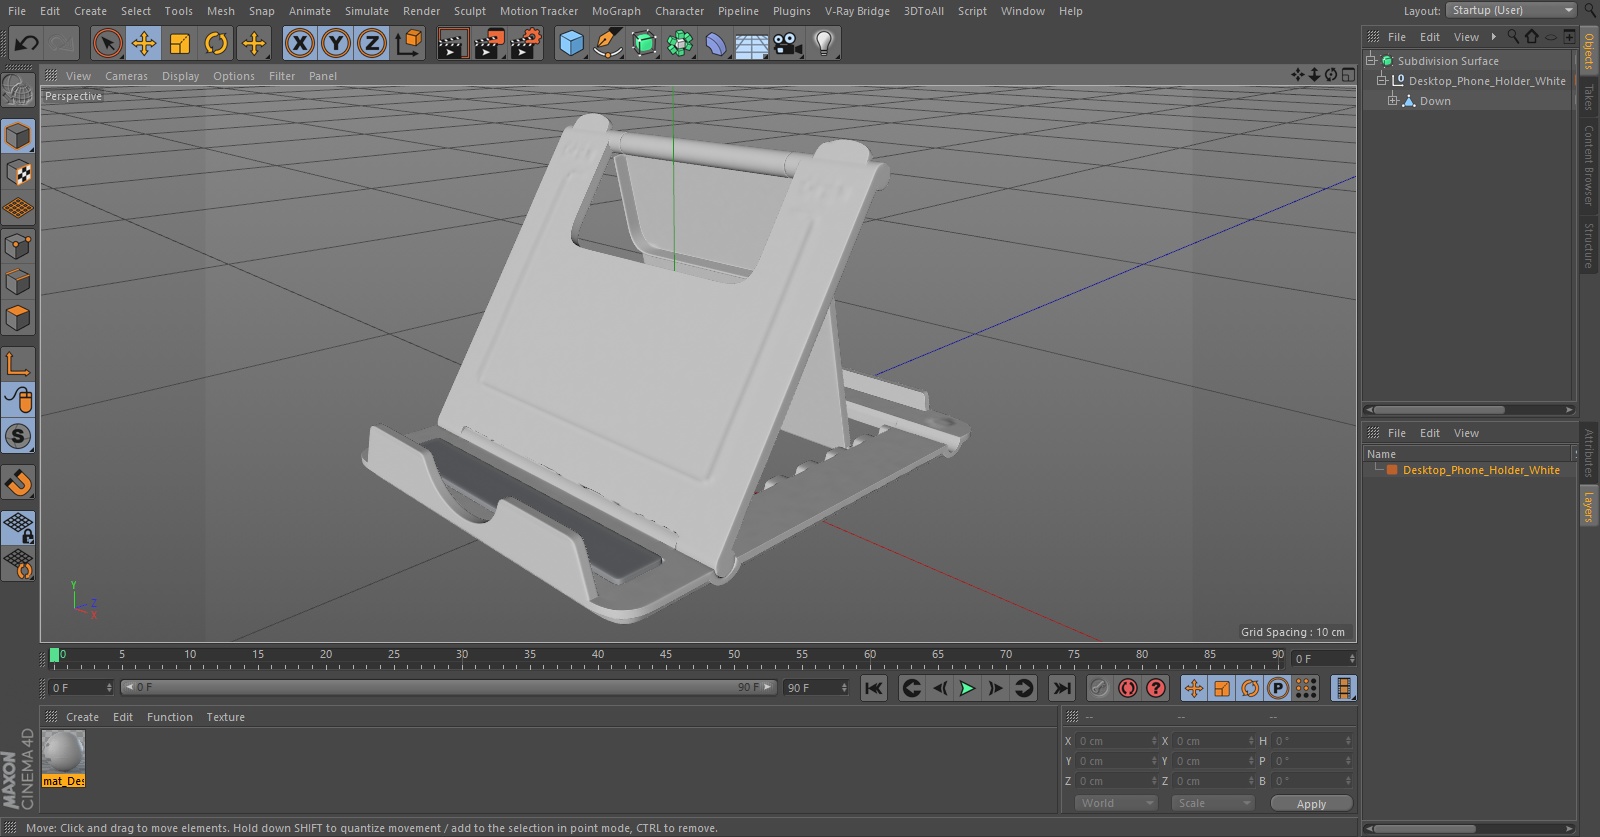This screenshot has height=837, width=1600.
Task: Add a Floor environment object
Action: pos(751,43)
